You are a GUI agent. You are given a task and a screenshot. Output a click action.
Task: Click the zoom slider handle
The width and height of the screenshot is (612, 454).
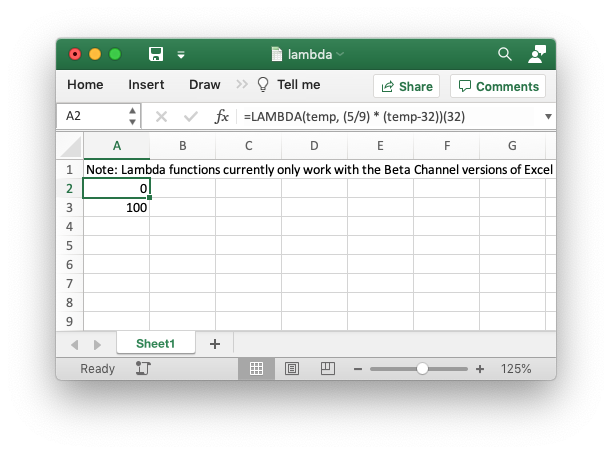[422, 369]
